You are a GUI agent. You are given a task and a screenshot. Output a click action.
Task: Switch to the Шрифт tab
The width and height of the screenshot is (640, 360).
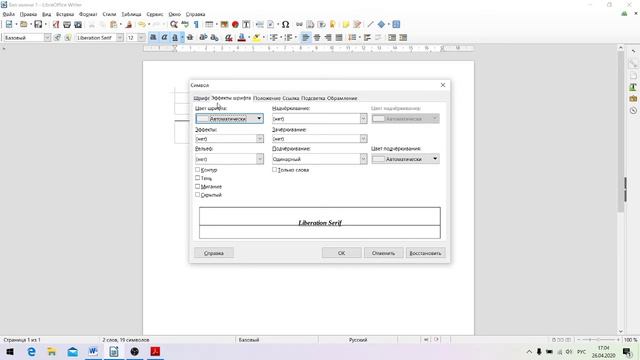pos(201,98)
